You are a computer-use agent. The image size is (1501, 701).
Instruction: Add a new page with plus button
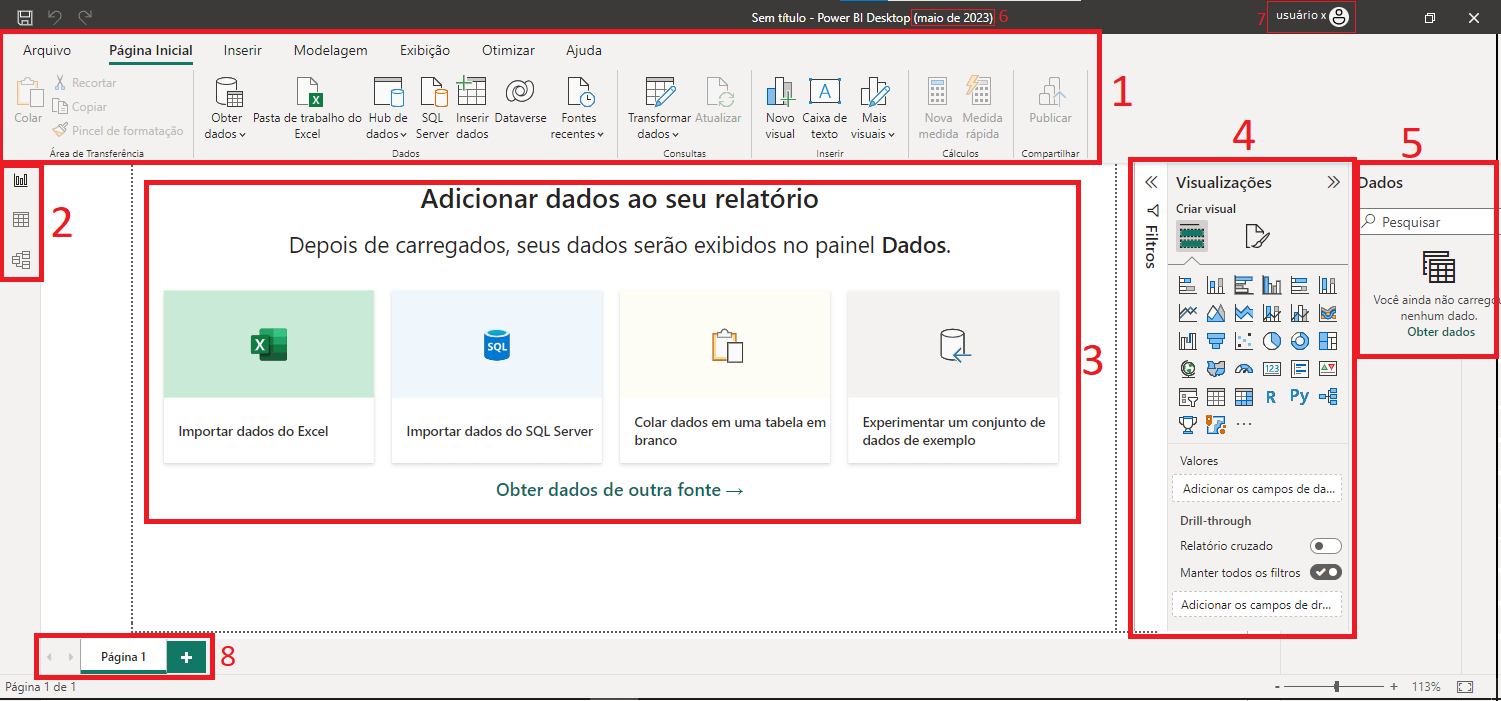(x=187, y=657)
